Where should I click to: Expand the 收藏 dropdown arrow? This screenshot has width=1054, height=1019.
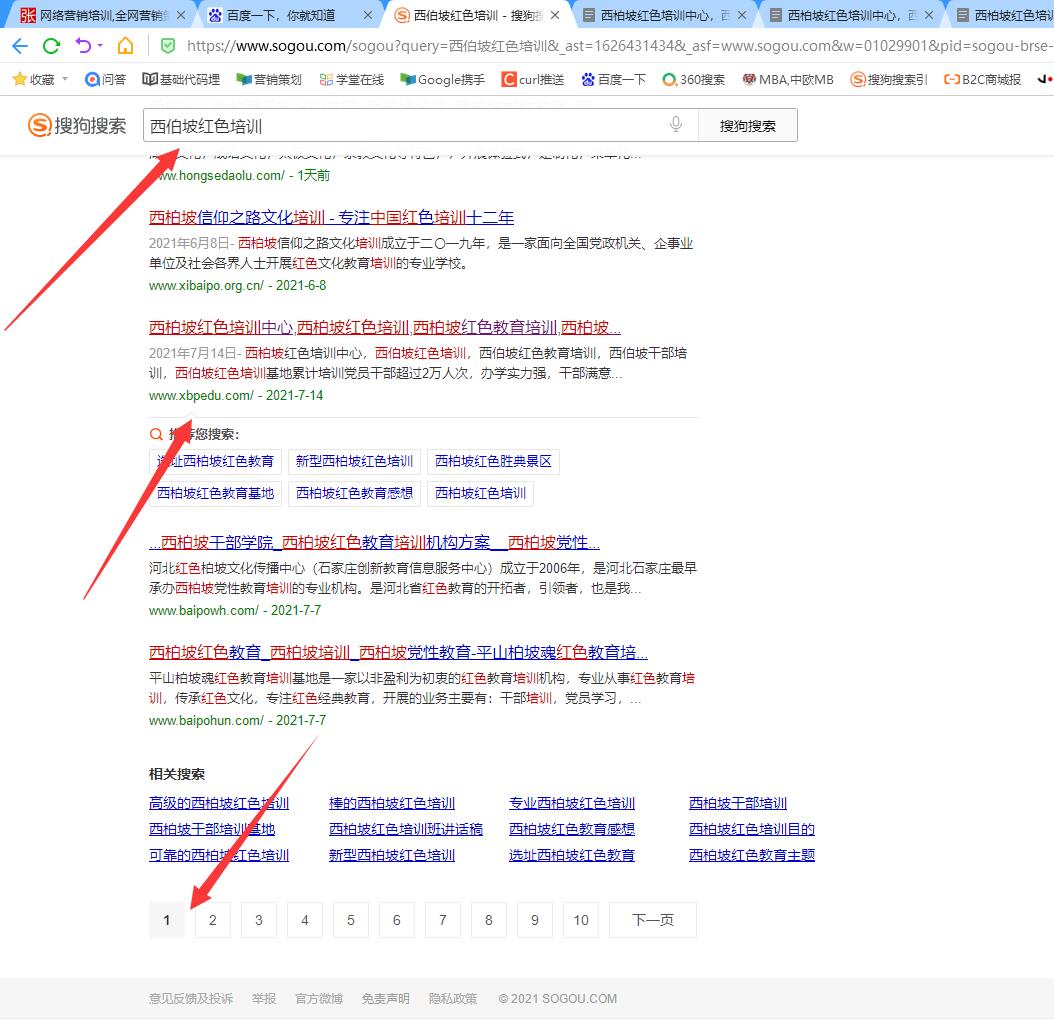[64, 78]
